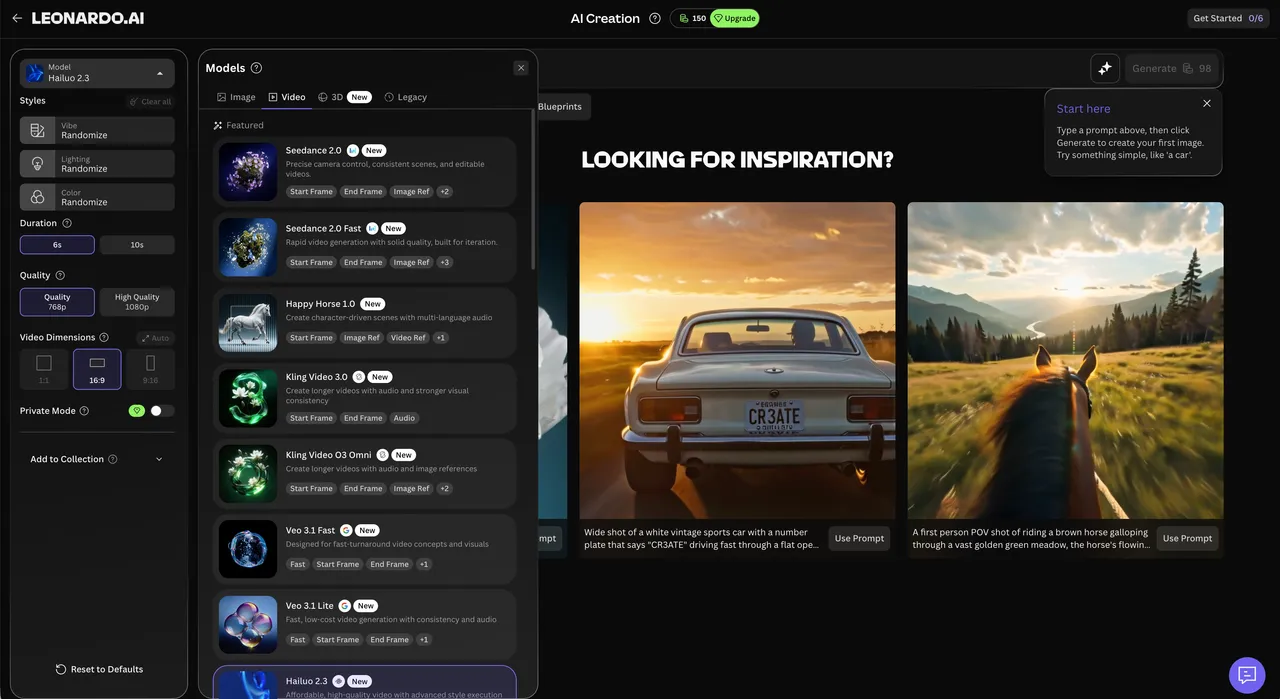The width and height of the screenshot is (1280, 699).
Task: Expand +2 tags on Kling Video O3 Omni
Action: pos(445,489)
